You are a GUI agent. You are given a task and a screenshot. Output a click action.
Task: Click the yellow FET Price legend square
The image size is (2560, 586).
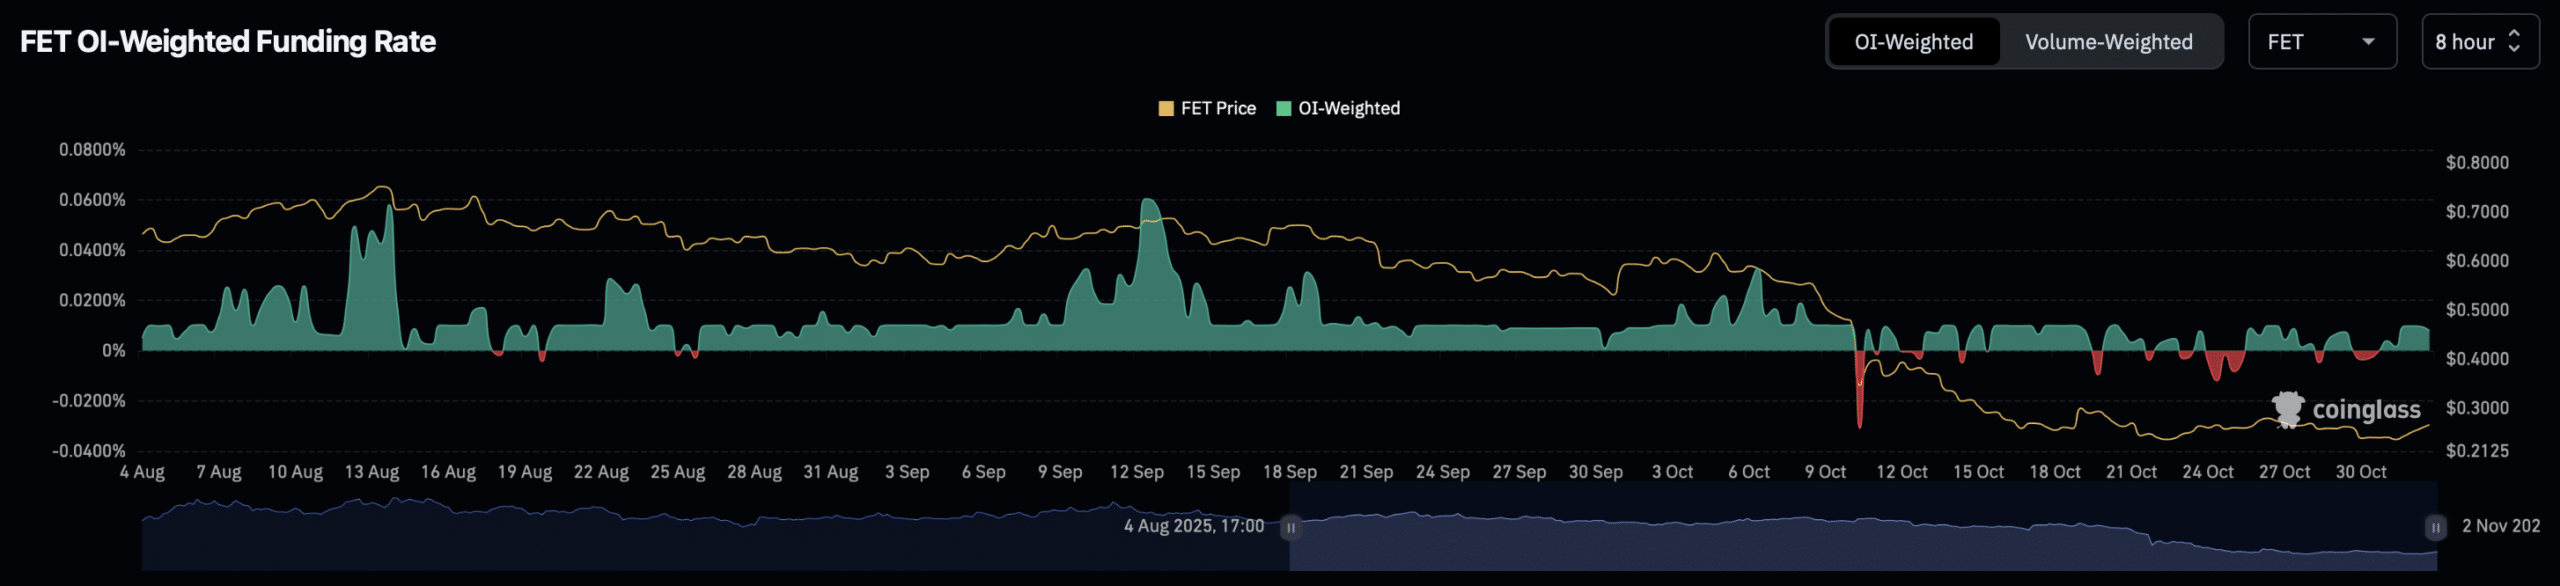(x=1166, y=109)
